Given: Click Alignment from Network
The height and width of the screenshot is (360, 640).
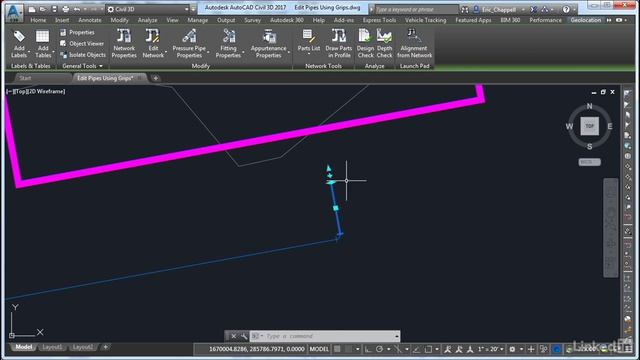Looking at the screenshot, I should pos(414,44).
